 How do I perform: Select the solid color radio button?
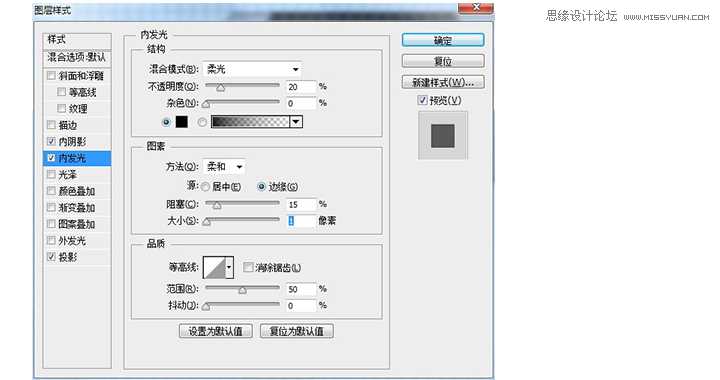[166, 122]
